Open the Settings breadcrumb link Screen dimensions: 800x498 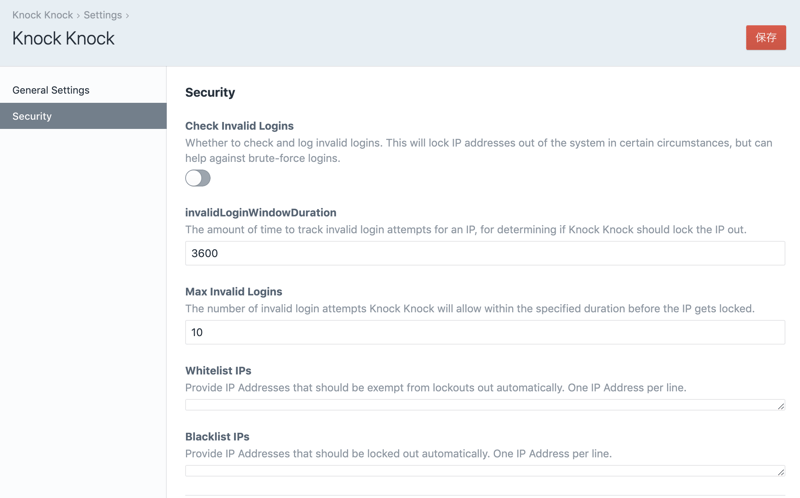[x=102, y=15]
